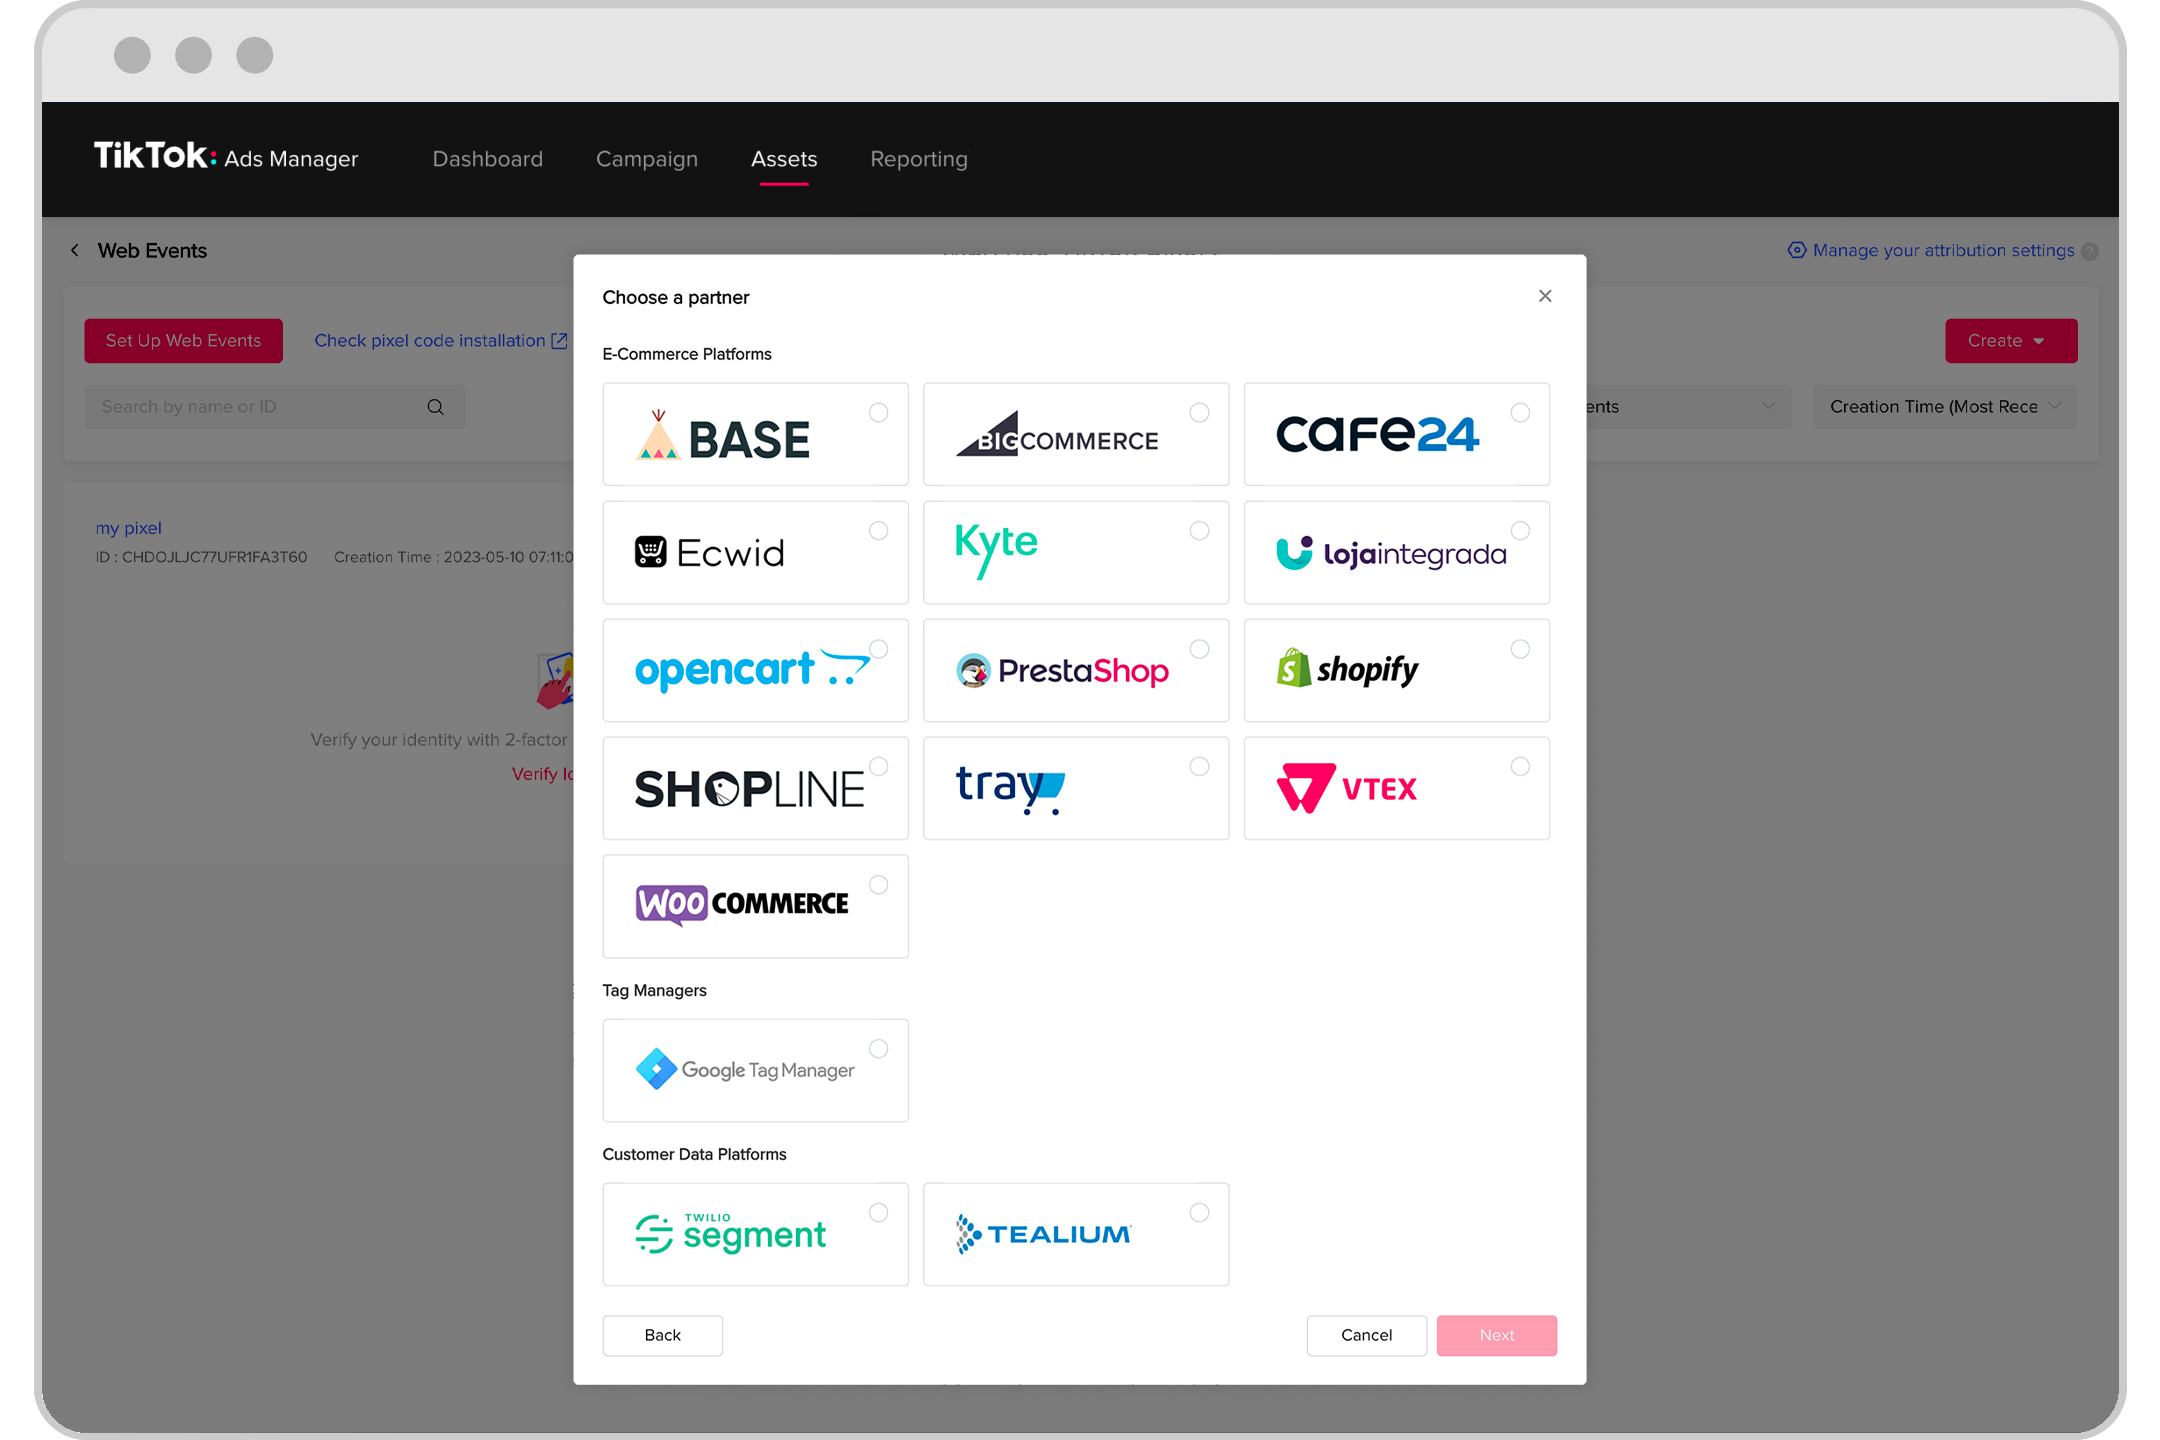Screen dimensions: 2160x1440
Task: Select the OpenCart radio button
Action: [878, 649]
